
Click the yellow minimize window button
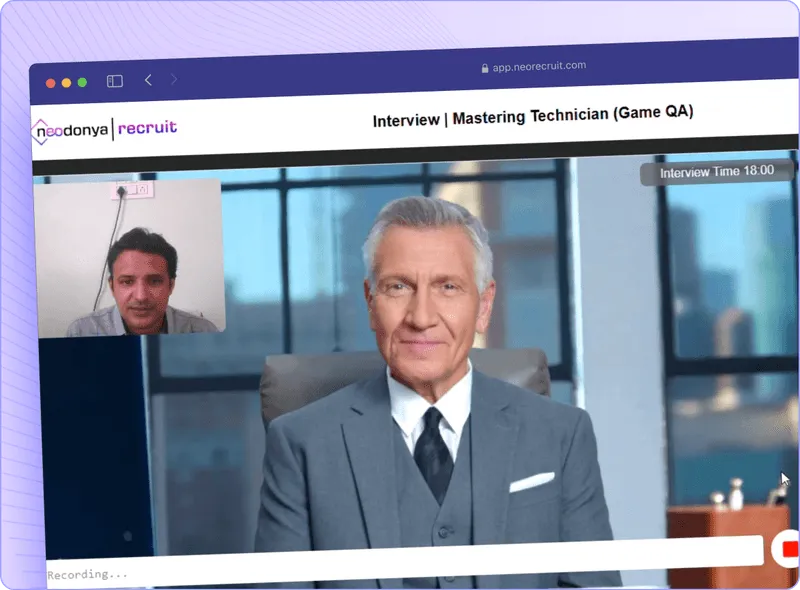point(66,83)
